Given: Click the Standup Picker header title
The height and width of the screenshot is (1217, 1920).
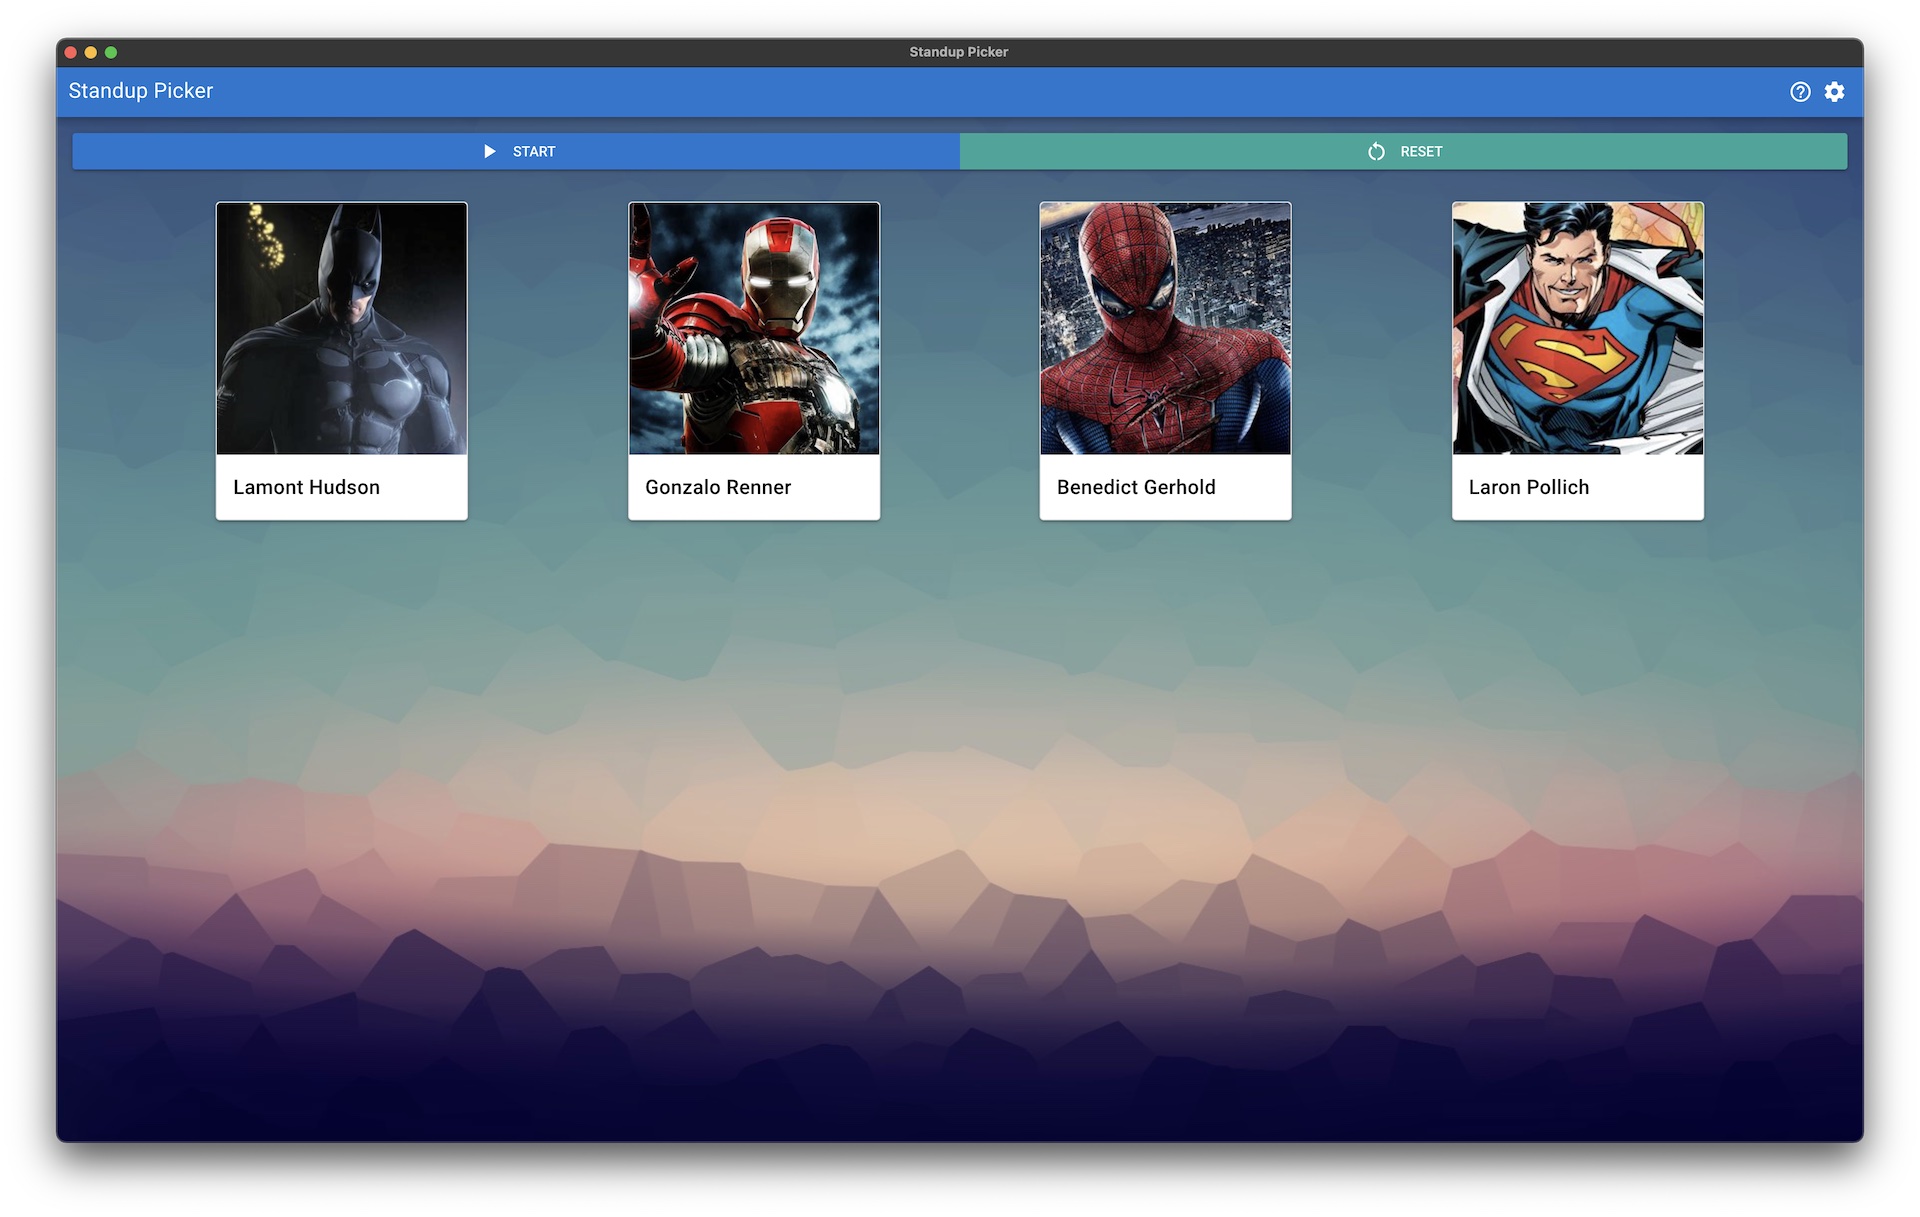Looking at the screenshot, I should (141, 91).
